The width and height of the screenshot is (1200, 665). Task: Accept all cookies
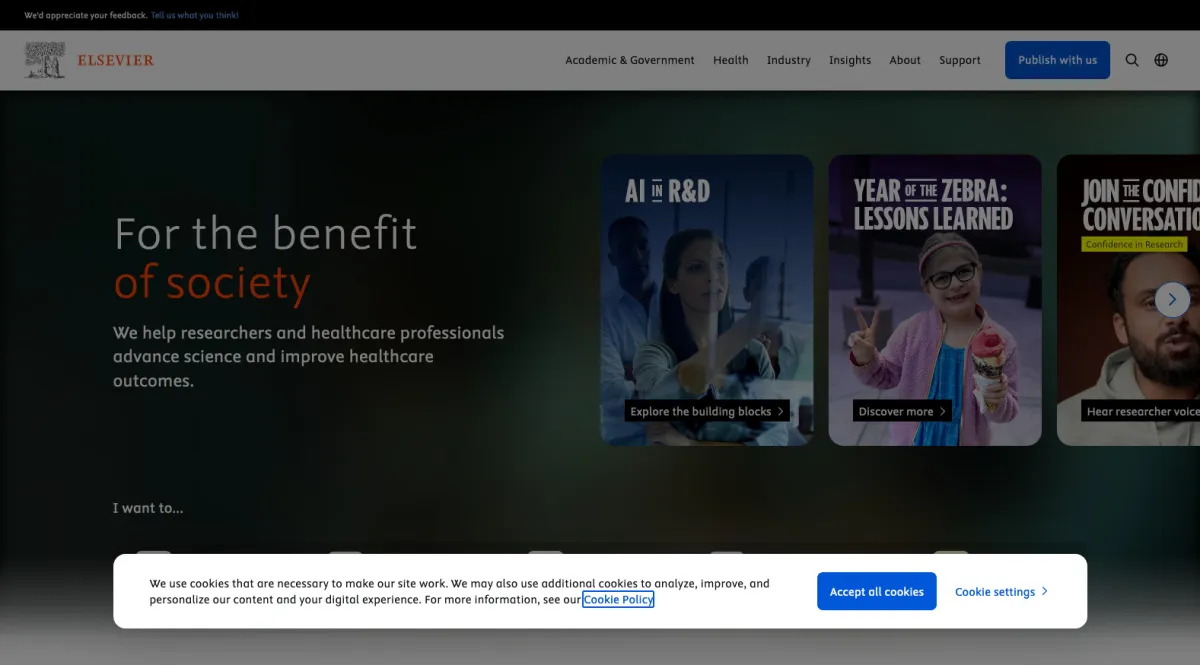pos(877,591)
